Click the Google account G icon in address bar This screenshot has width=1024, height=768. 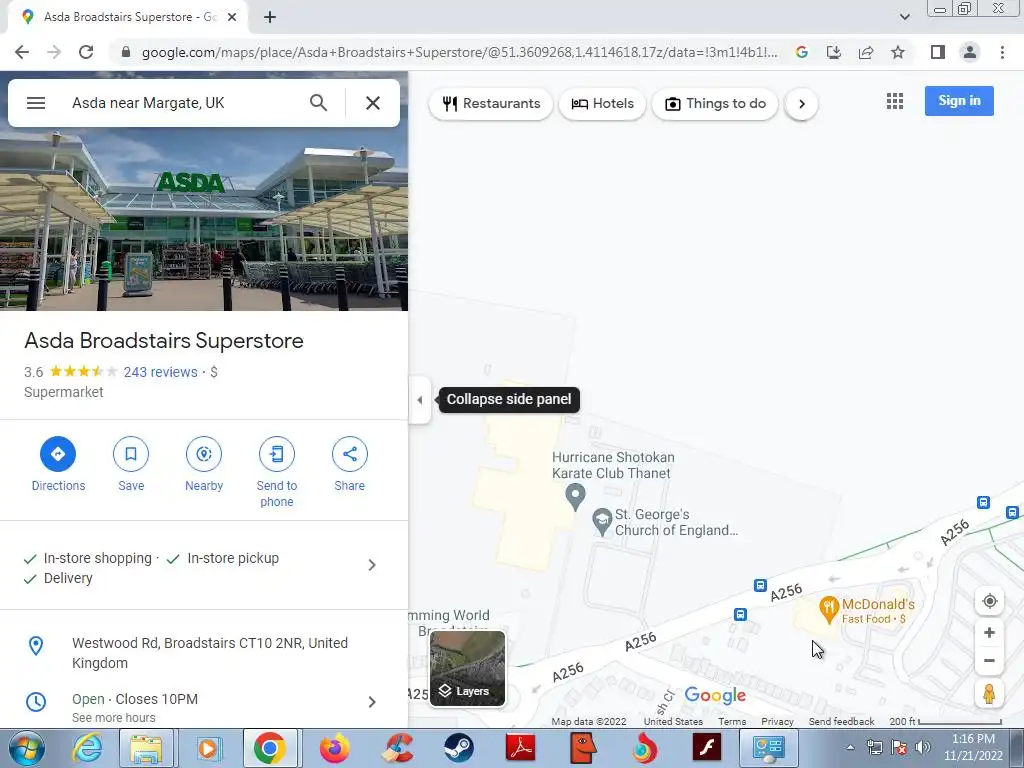tap(802, 52)
